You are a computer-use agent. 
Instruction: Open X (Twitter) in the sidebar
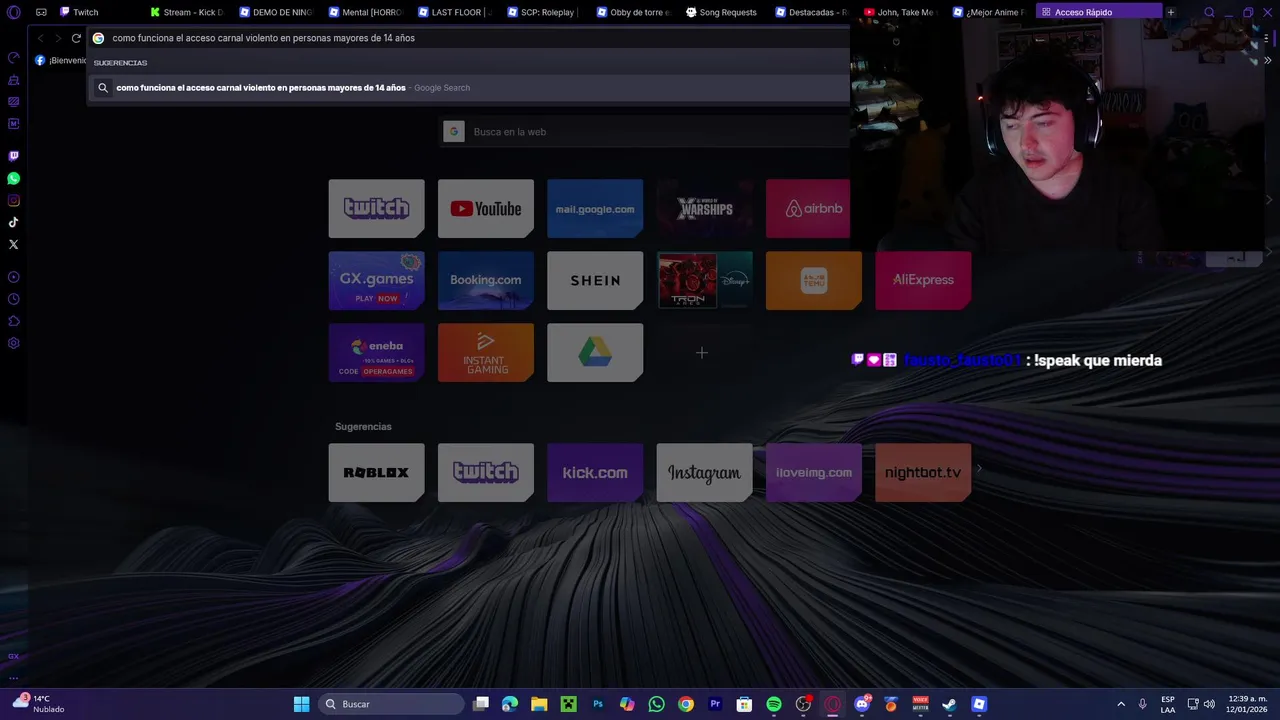pyautogui.click(x=14, y=244)
